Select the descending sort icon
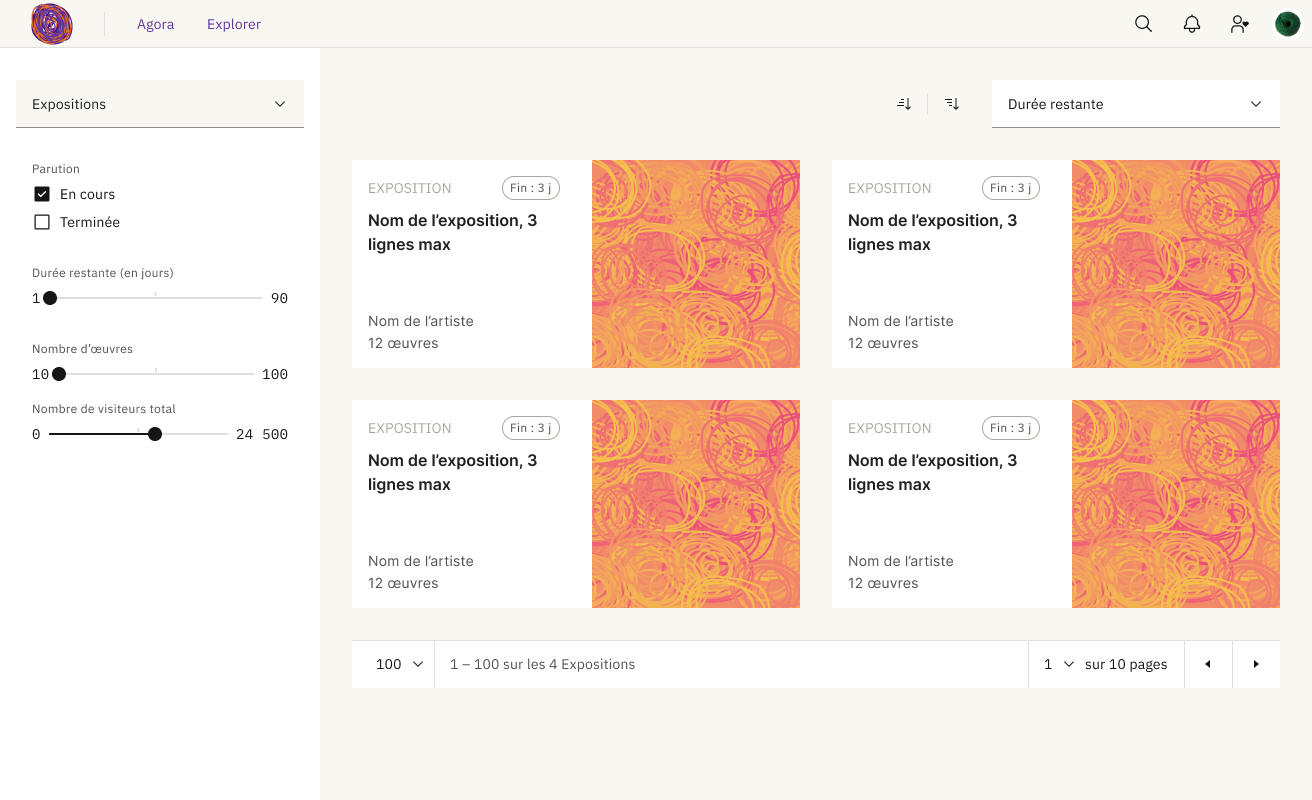This screenshot has height=800, width=1312. [x=952, y=103]
